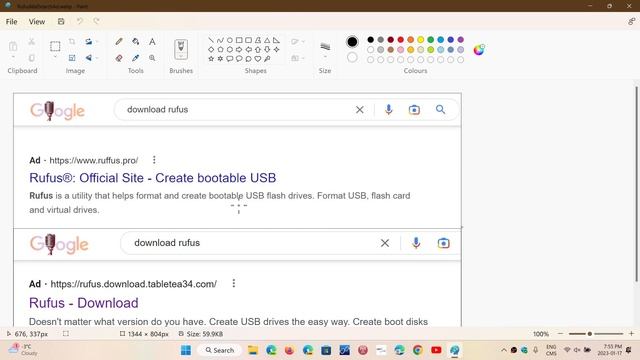Select the Right arrow shape
Image resolution: width=640 pixels, height=360 pixels.
[239, 49]
